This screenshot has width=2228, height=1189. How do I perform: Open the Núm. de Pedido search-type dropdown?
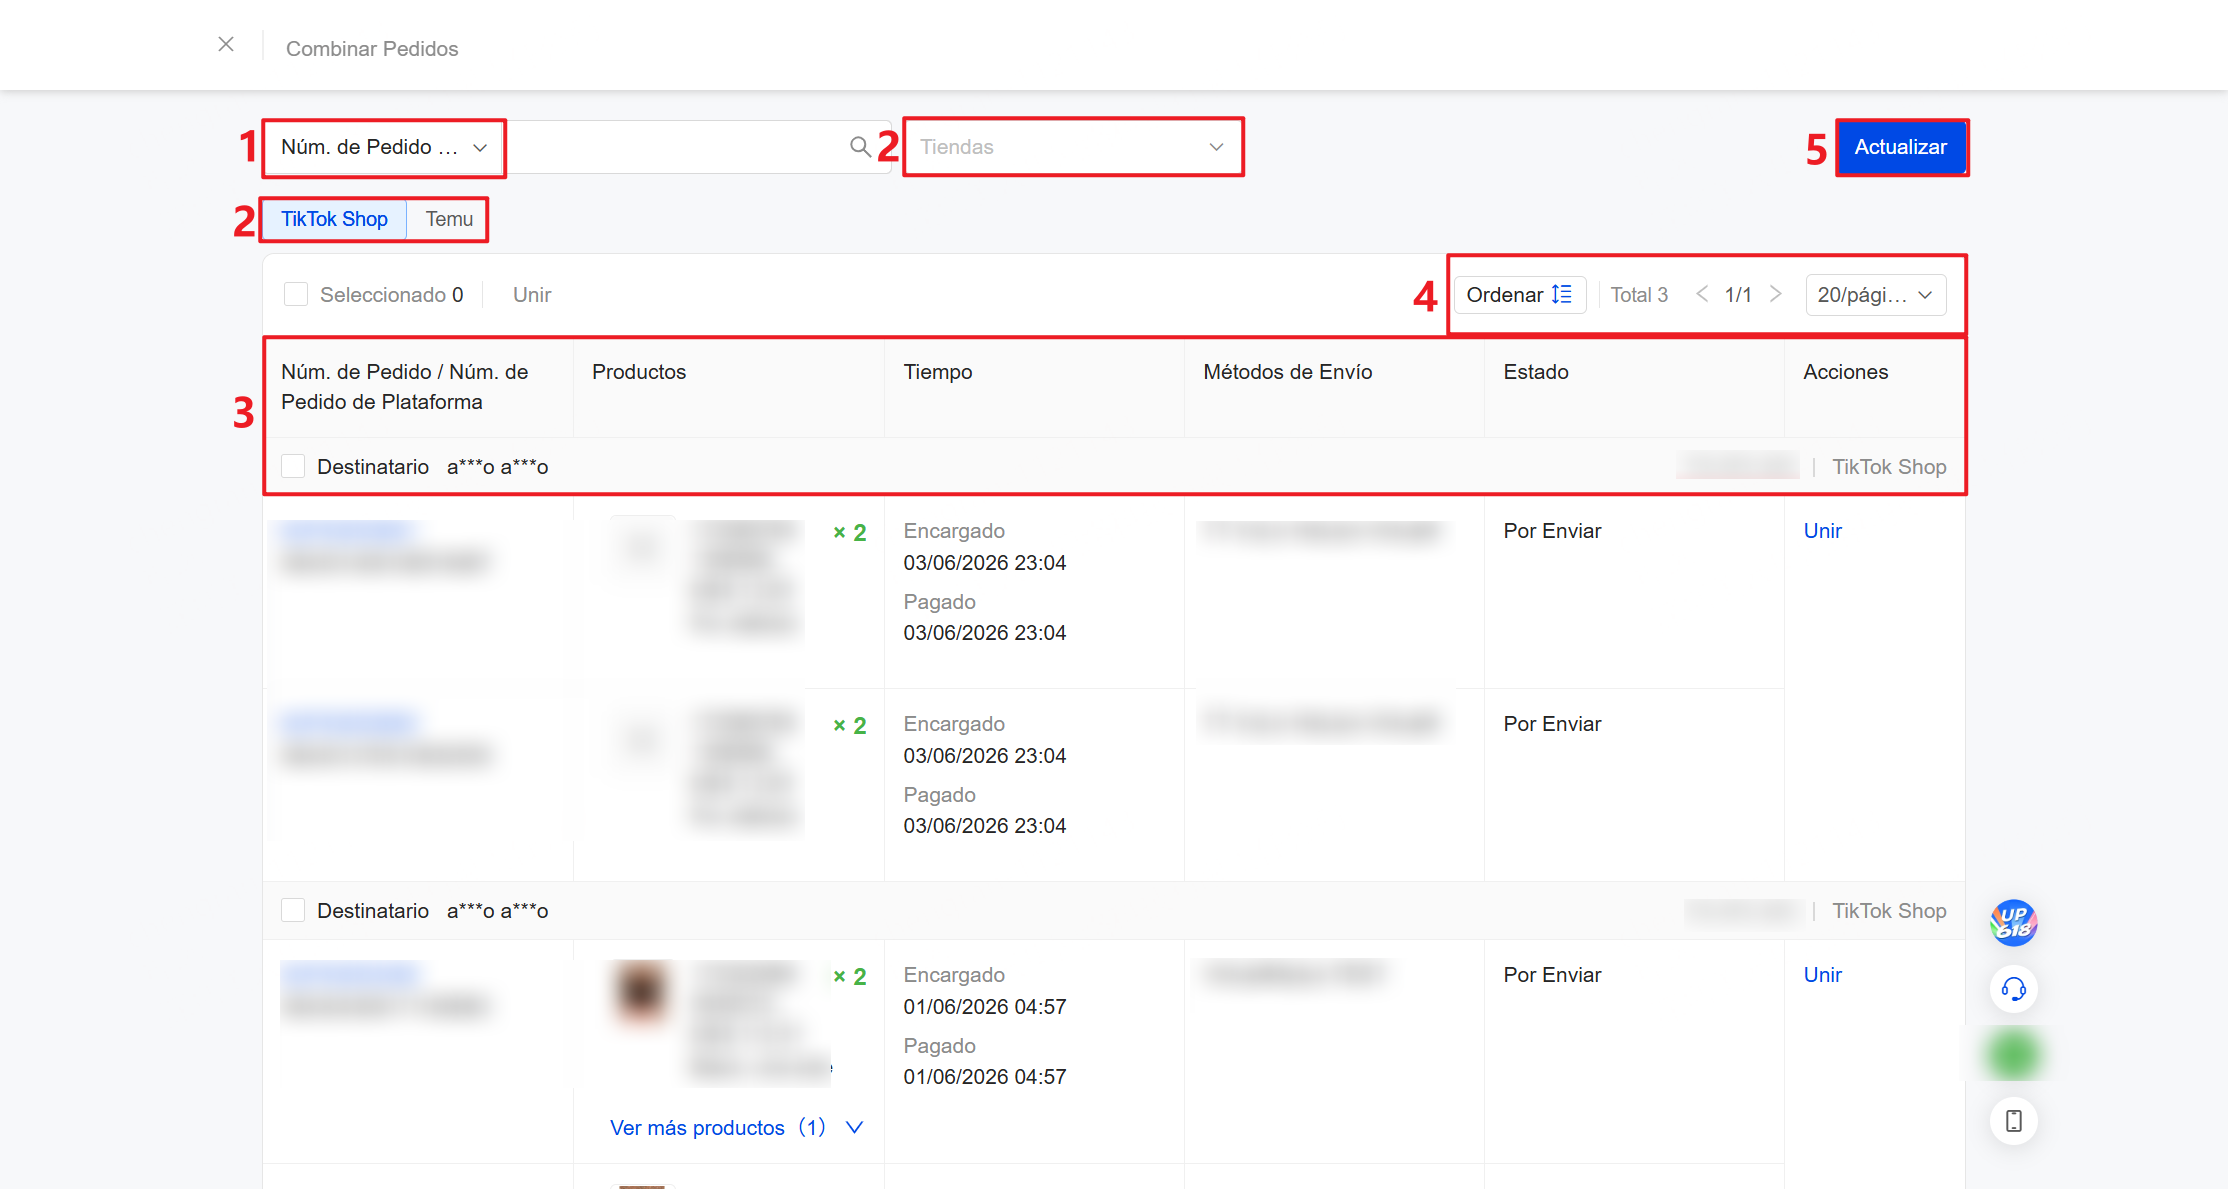coord(385,147)
